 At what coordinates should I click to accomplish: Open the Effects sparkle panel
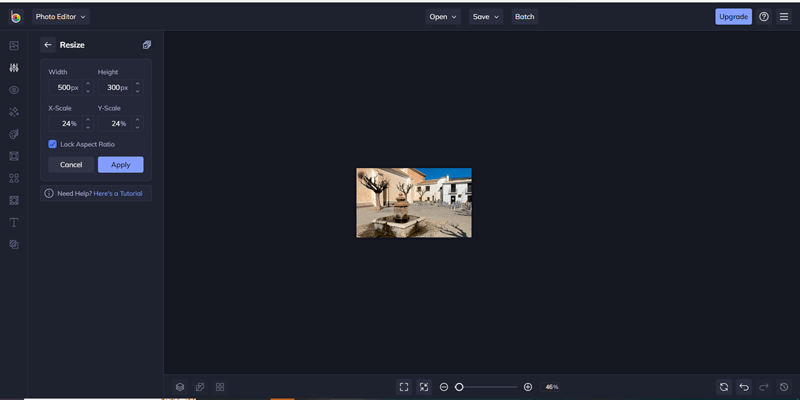click(x=14, y=112)
